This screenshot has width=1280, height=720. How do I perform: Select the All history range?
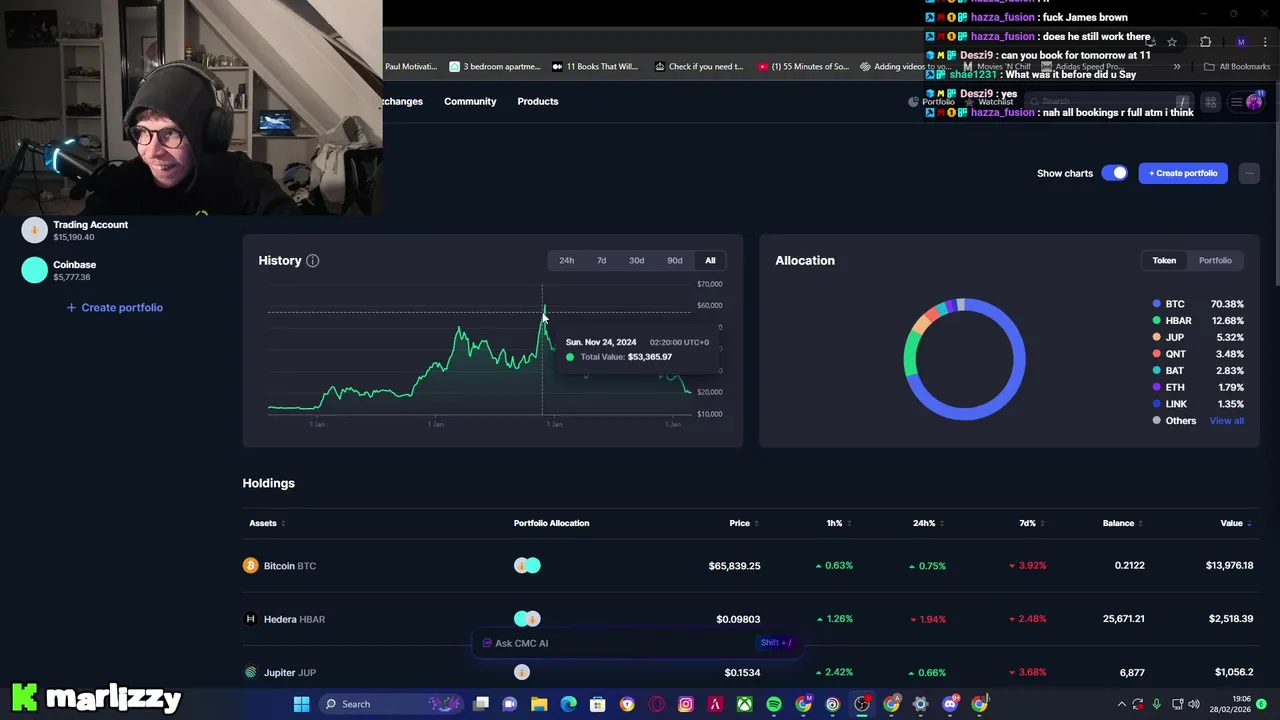pyautogui.click(x=710, y=260)
